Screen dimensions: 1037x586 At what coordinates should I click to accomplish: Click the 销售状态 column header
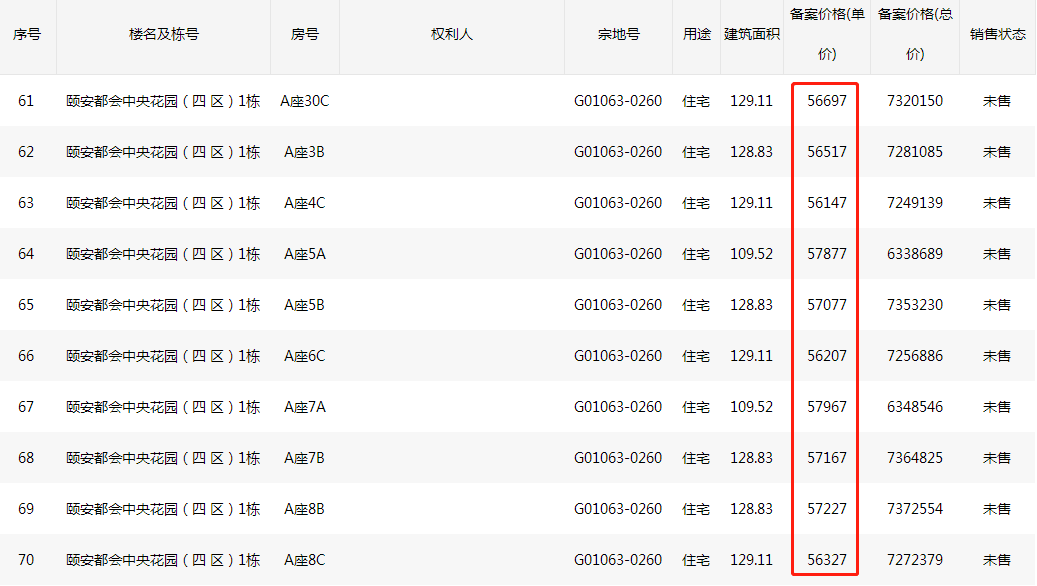pyautogui.click(x=997, y=34)
